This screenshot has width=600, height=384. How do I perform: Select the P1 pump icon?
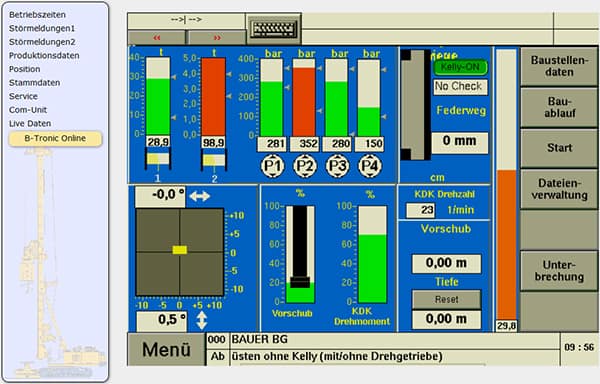(272, 166)
